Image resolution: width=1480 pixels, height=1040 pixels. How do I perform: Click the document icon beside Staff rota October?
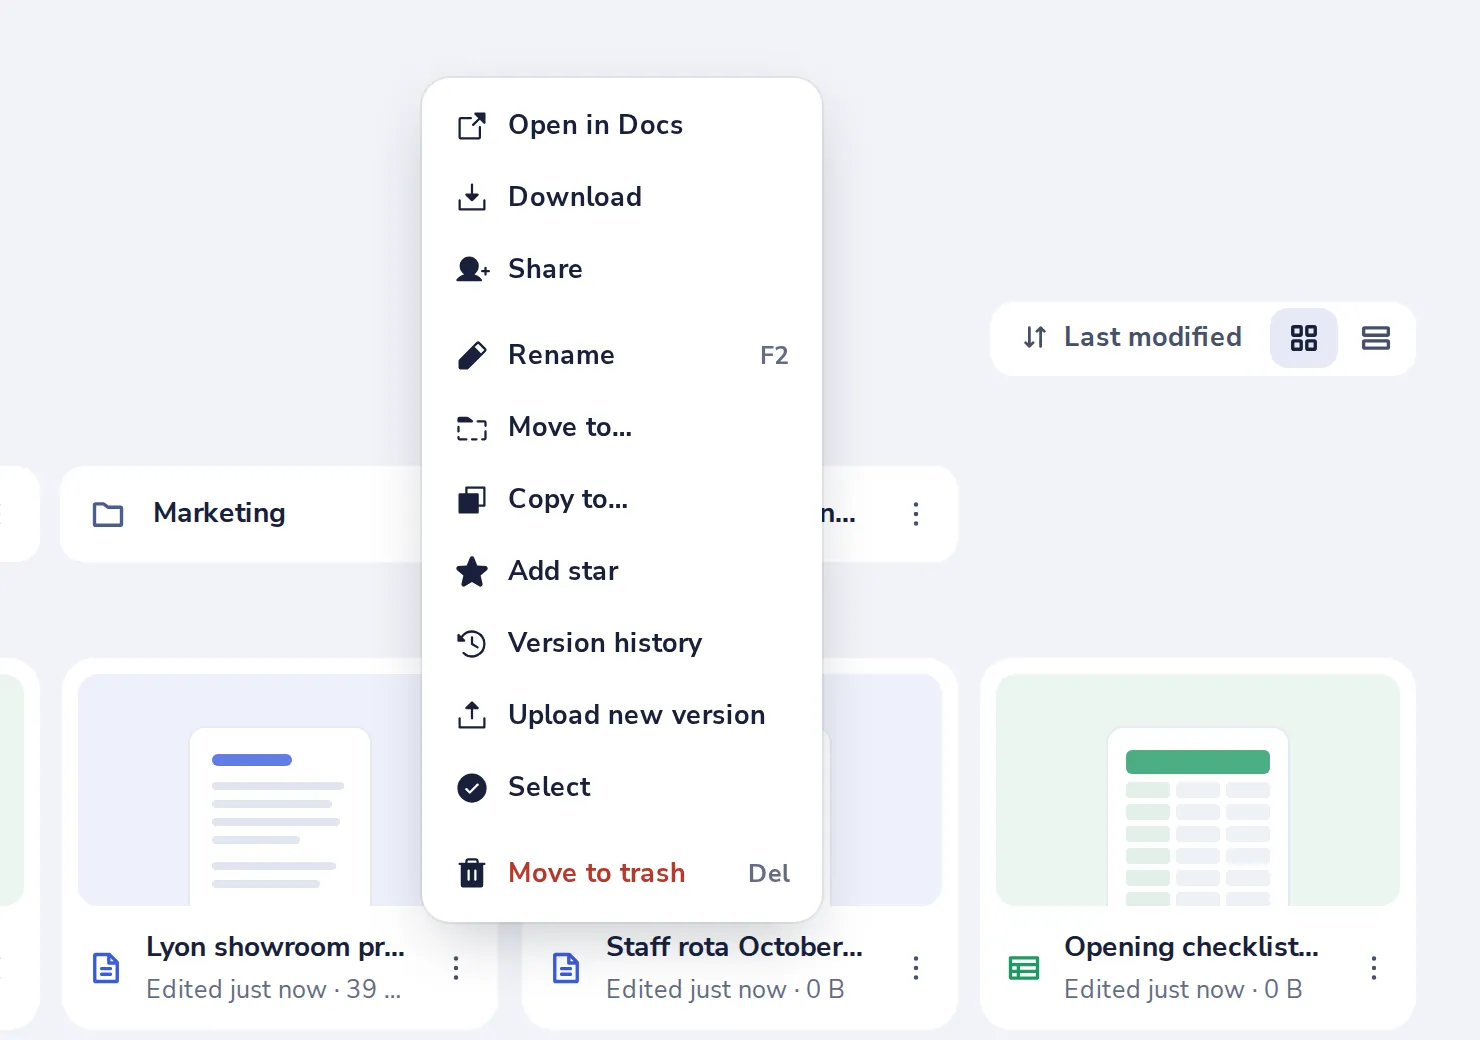pos(566,968)
